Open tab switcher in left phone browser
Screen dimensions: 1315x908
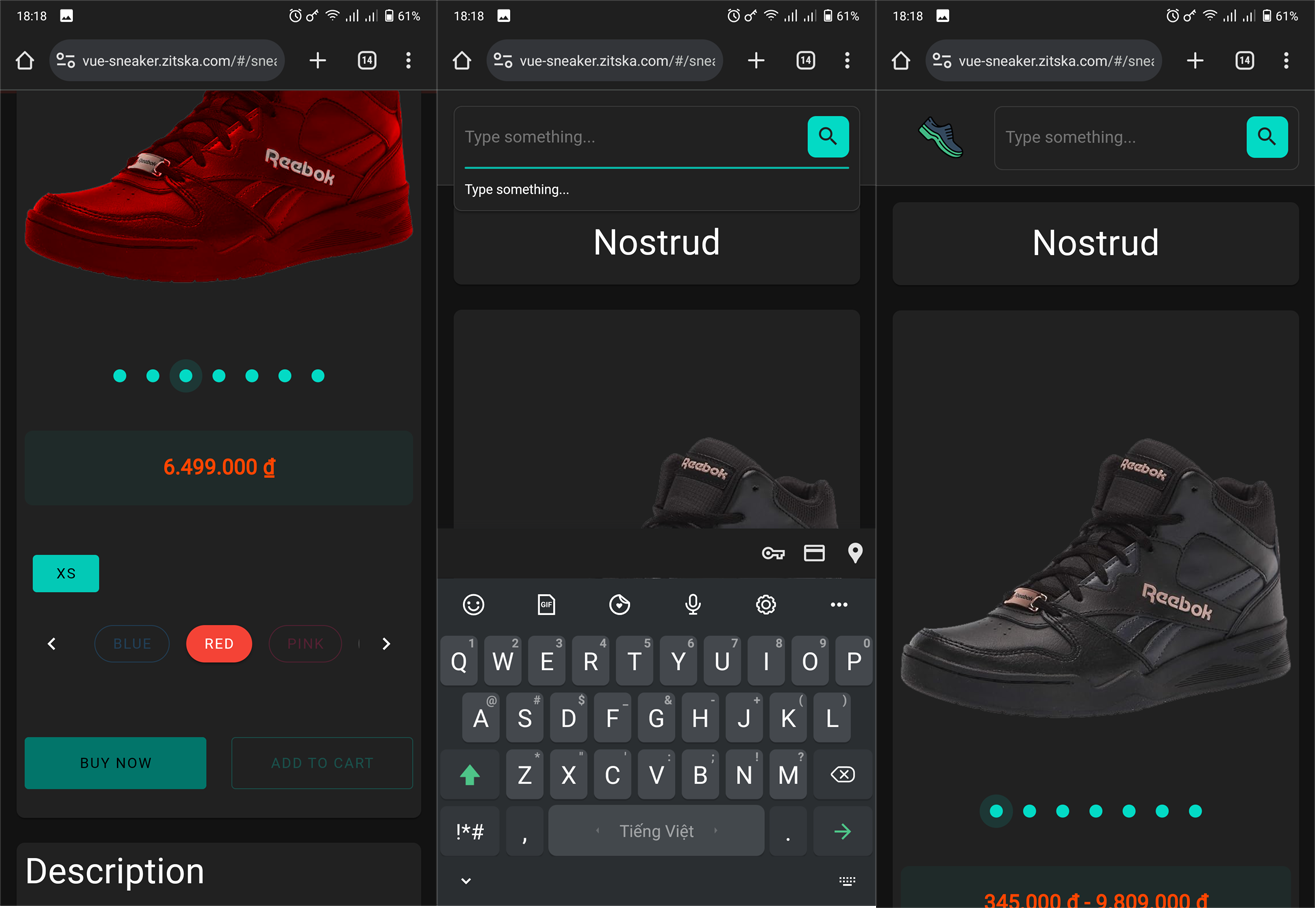pyautogui.click(x=367, y=61)
